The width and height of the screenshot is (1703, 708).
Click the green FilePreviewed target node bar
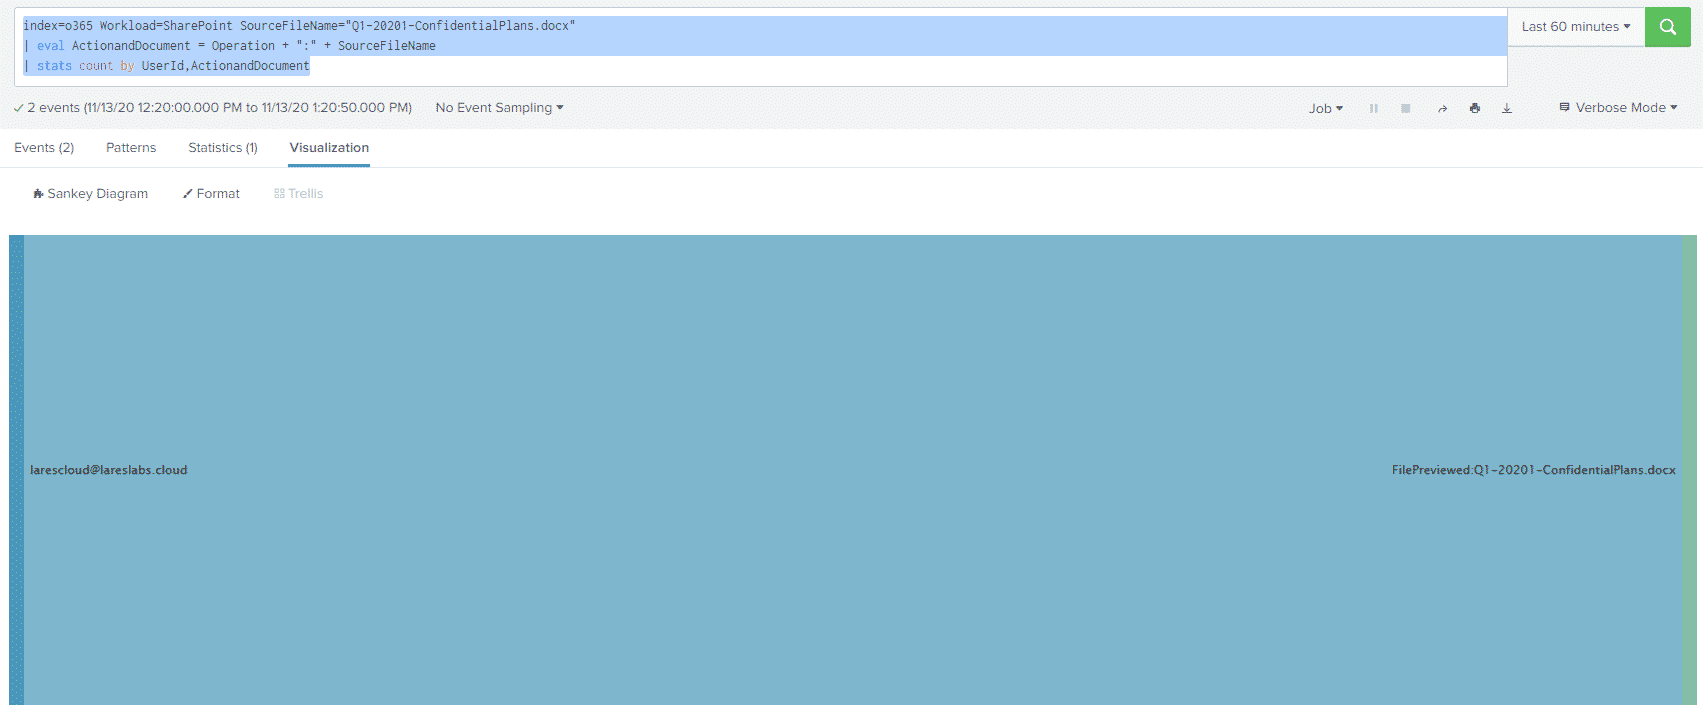coord(1689,470)
